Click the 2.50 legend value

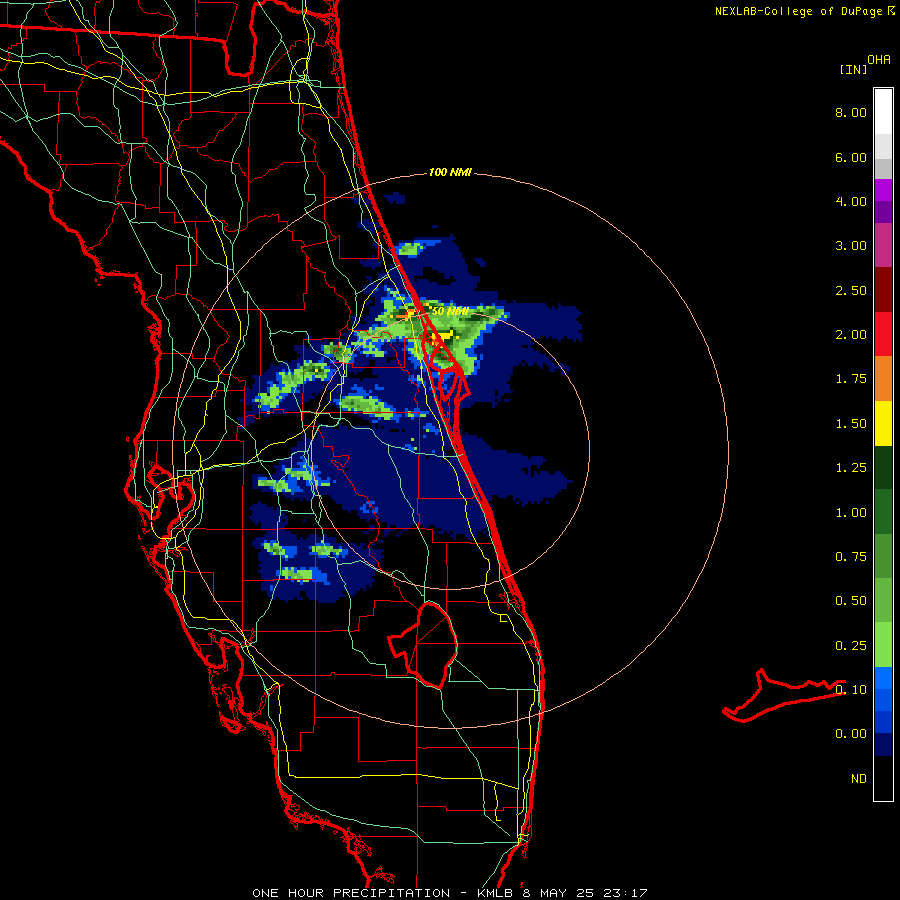point(851,290)
